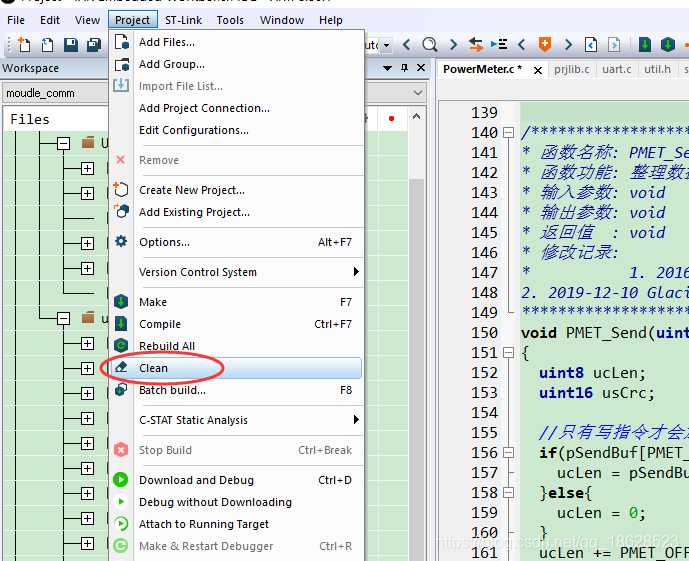The height and width of the screenshot is (561, 689).
Task: Switch to the prjlib.c tab
Action: pos(572,69)
